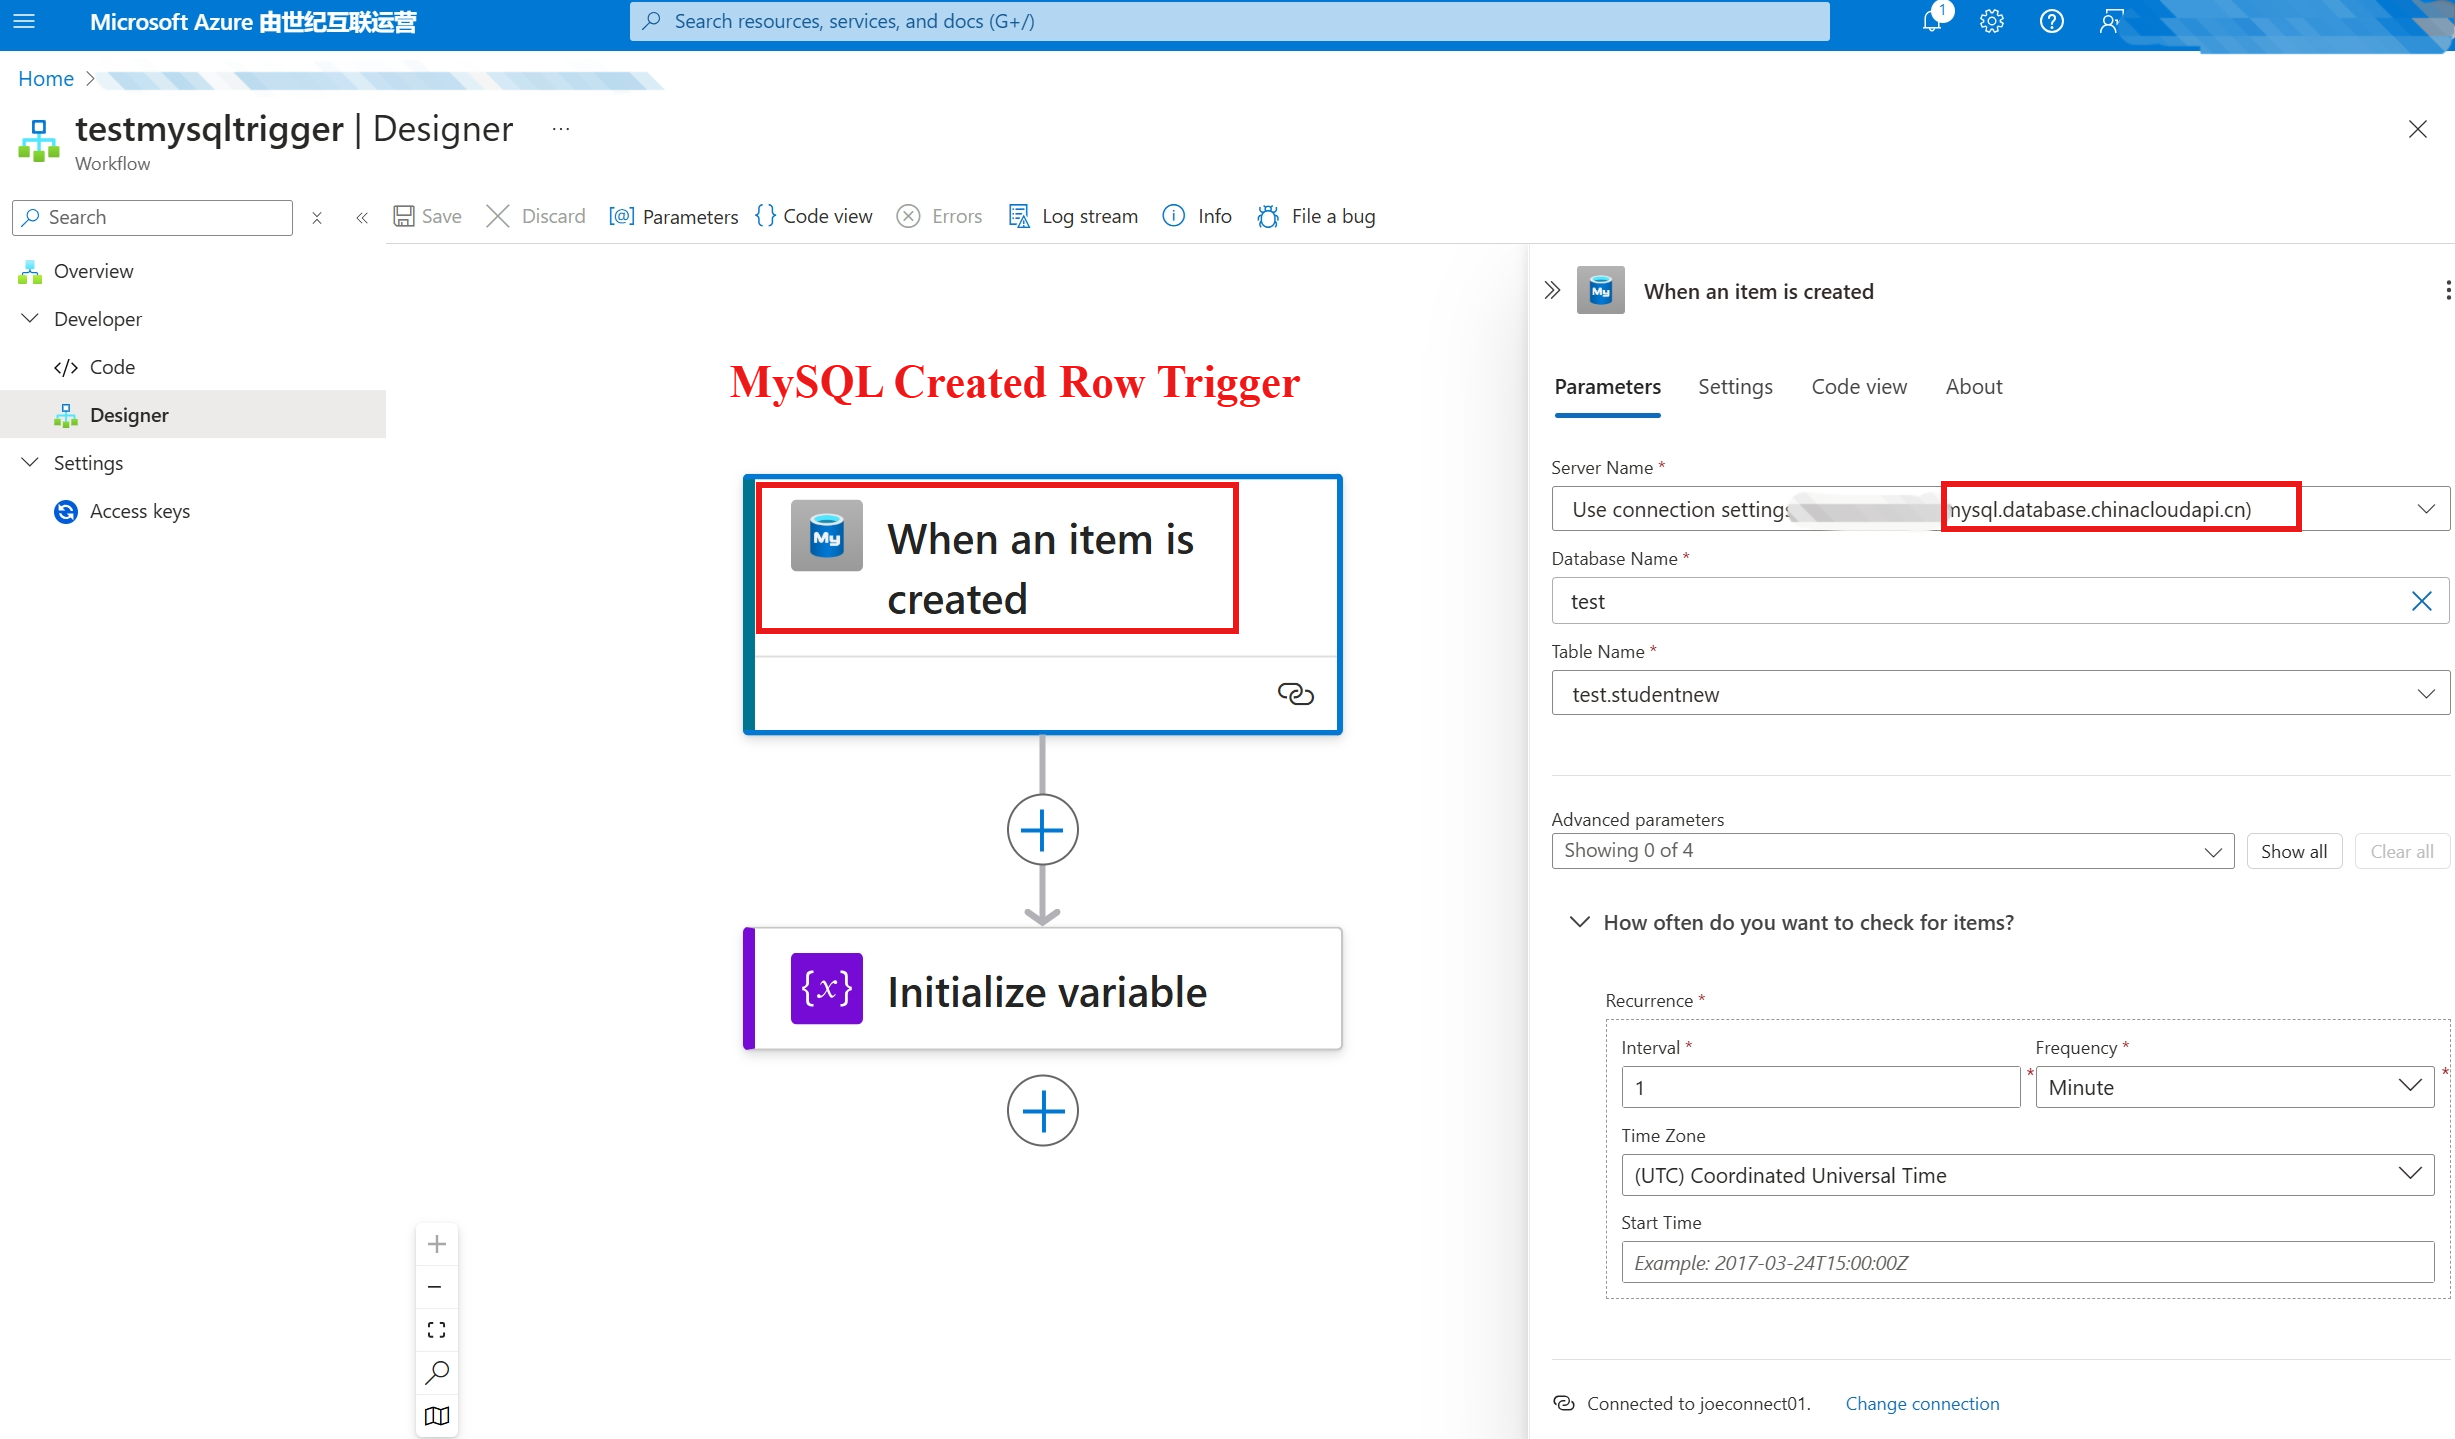Click the Change connection link
The image size is (2455, 1439).
click(1922, 1403)
